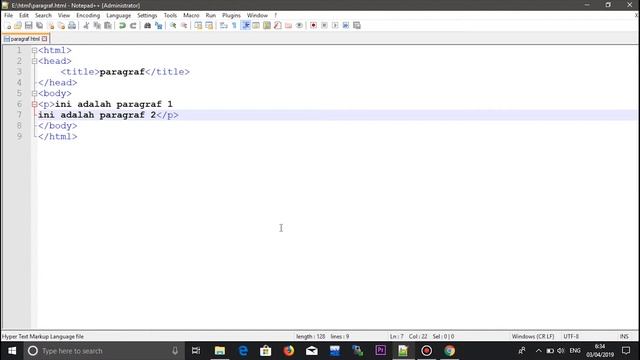Open the Function List panel icon

pyautogui.click(x=278, y=25)
